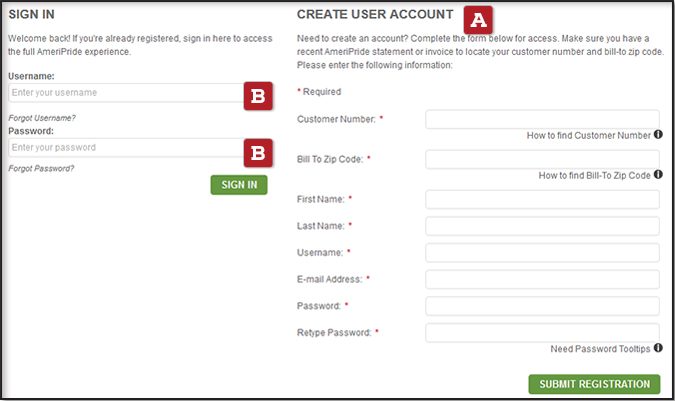The width and height of the screenshot is (675, 401).
Task: Click the Bill-To Zip Code info icon
Action: click(658, 174)
